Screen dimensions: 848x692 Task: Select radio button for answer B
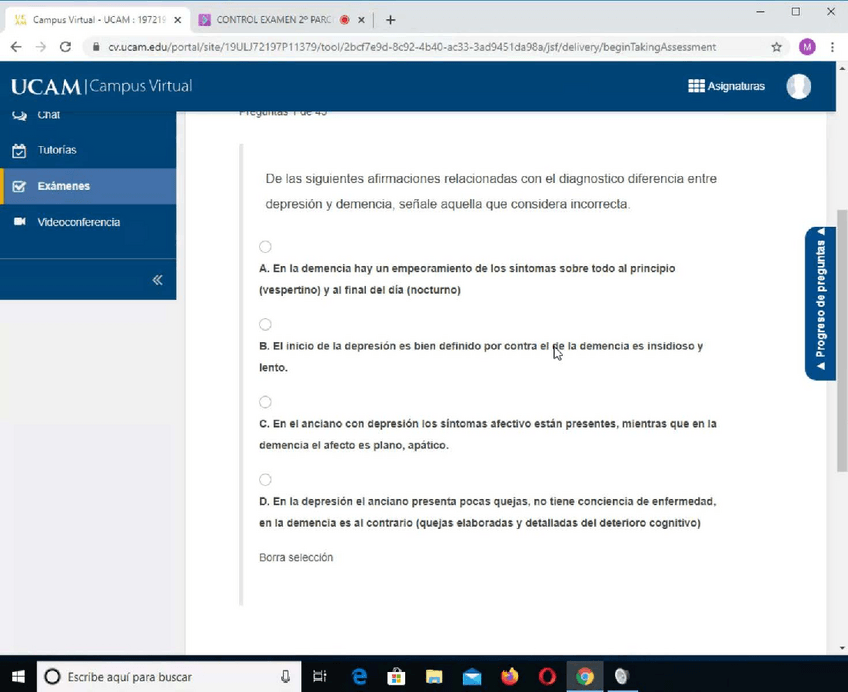(265, 324)
